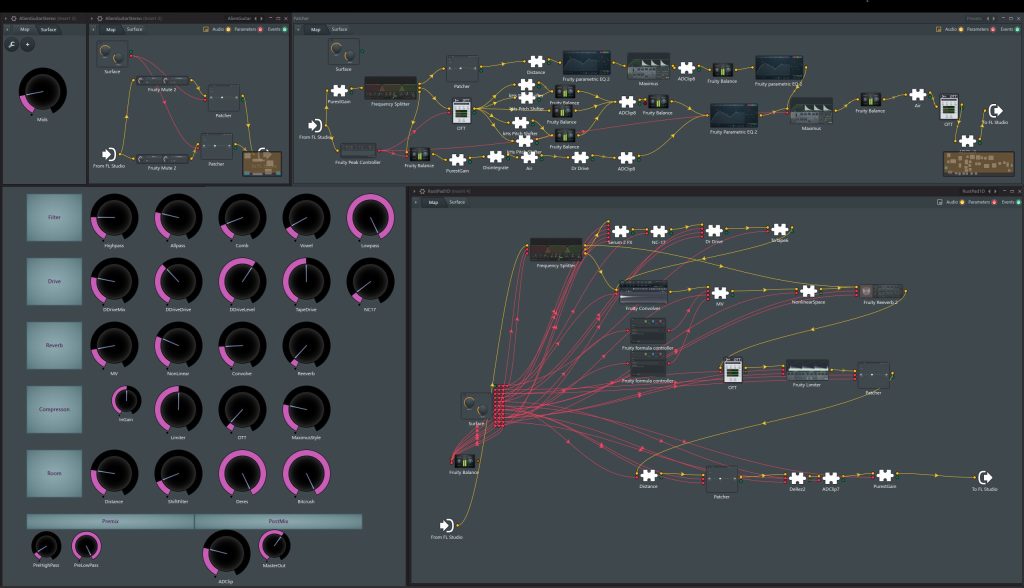Click the Fruity Peak Controller node
This screenshot has height=588, width=1024.
point(358,150)
